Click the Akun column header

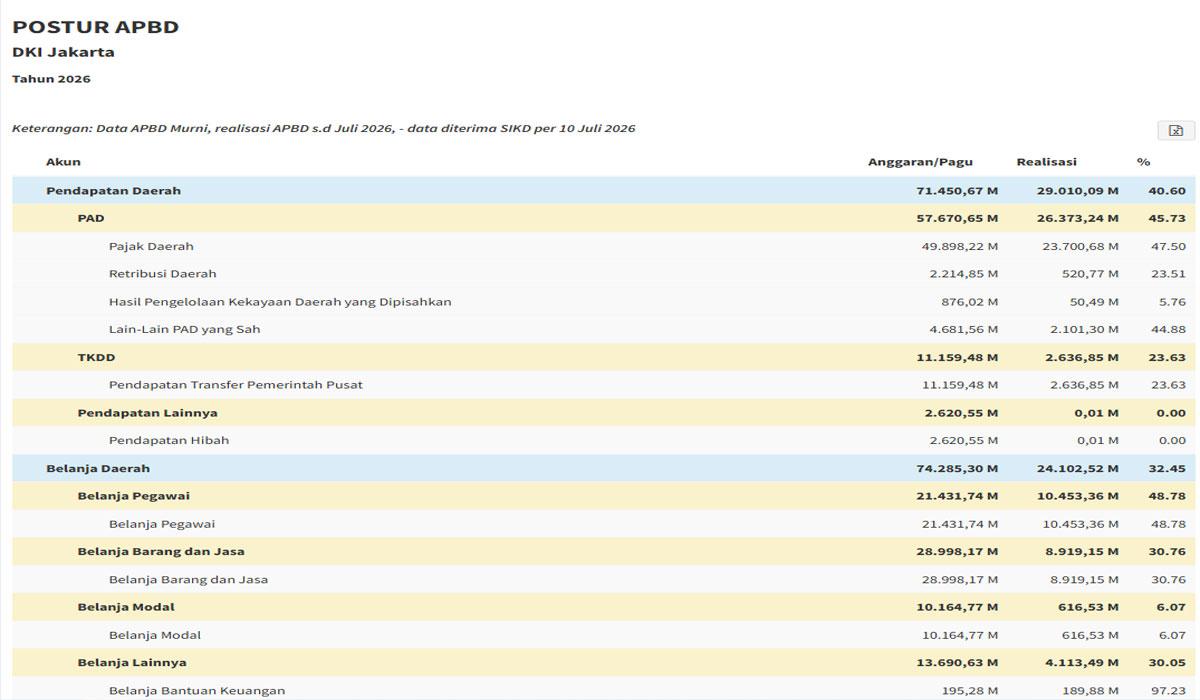pyautogui.click(x=63, y=162)
